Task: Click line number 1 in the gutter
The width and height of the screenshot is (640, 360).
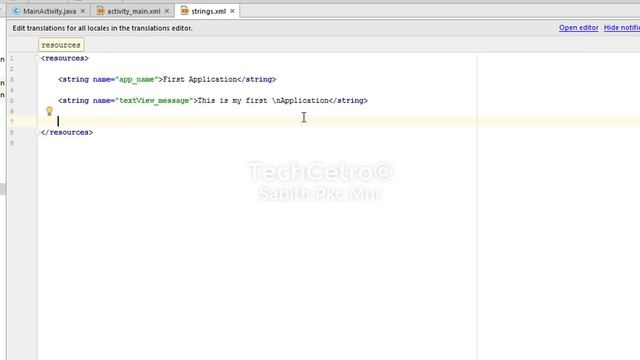Action: (x=11, y=58)
